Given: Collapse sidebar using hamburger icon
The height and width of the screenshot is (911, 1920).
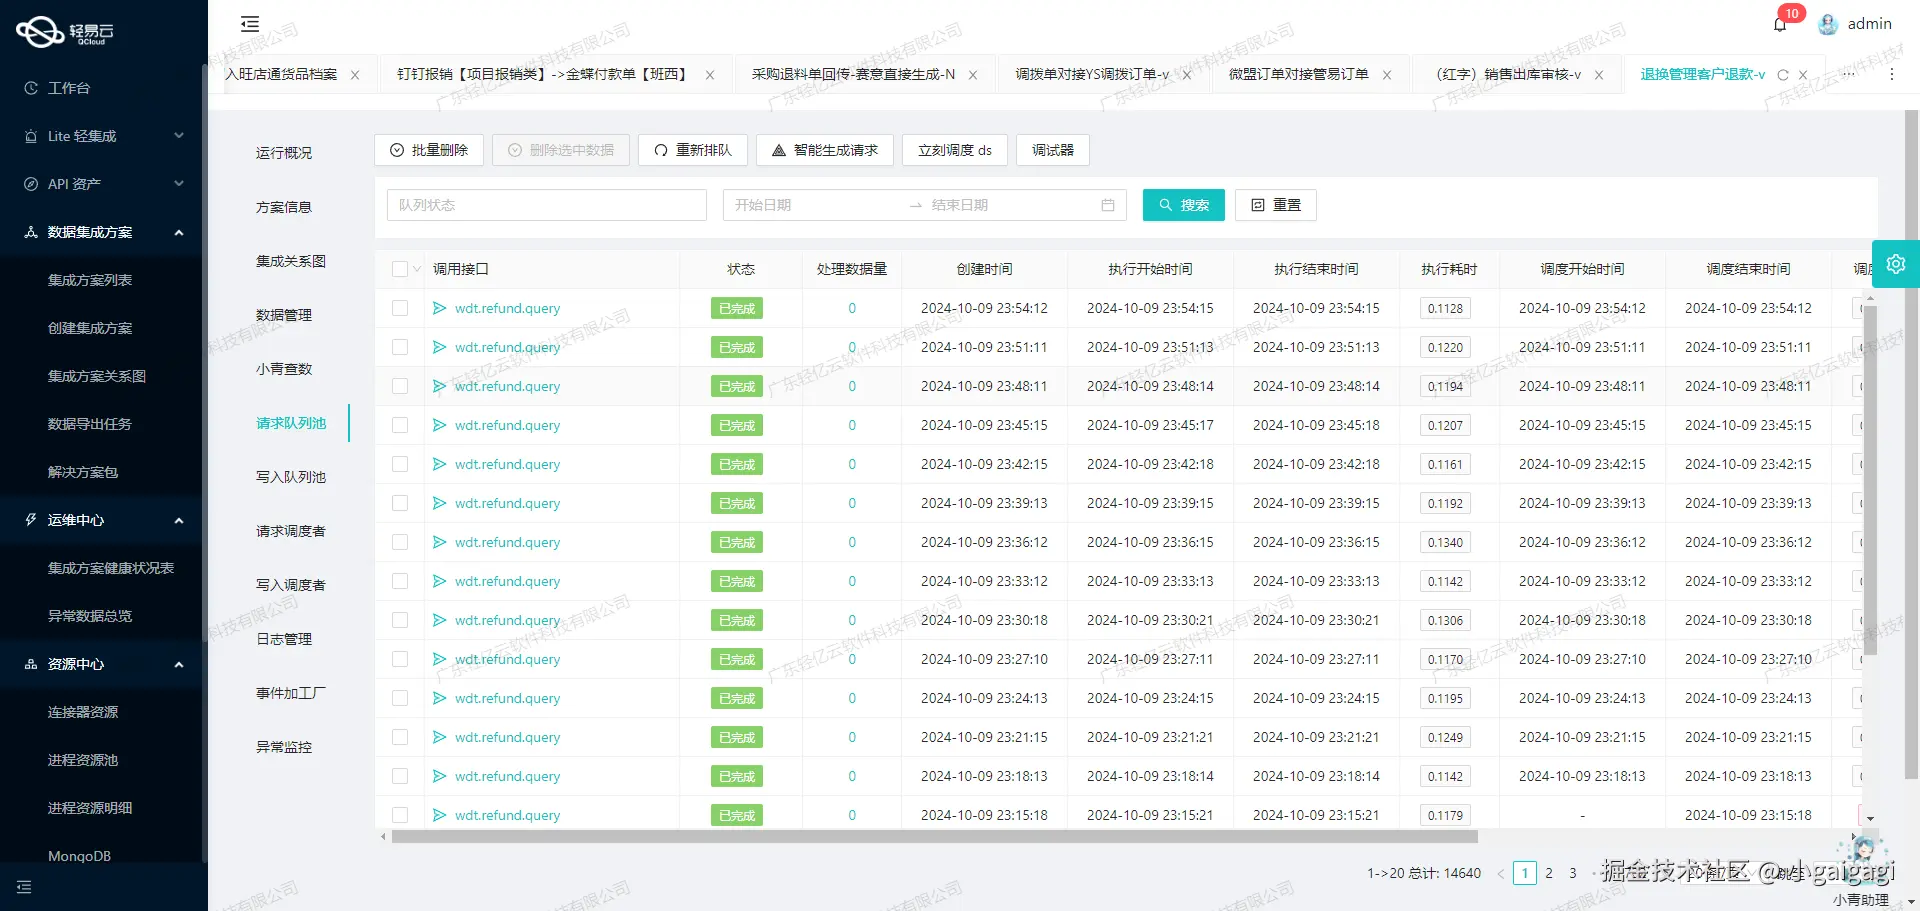Looking at the screenshot, I should 249,23.
